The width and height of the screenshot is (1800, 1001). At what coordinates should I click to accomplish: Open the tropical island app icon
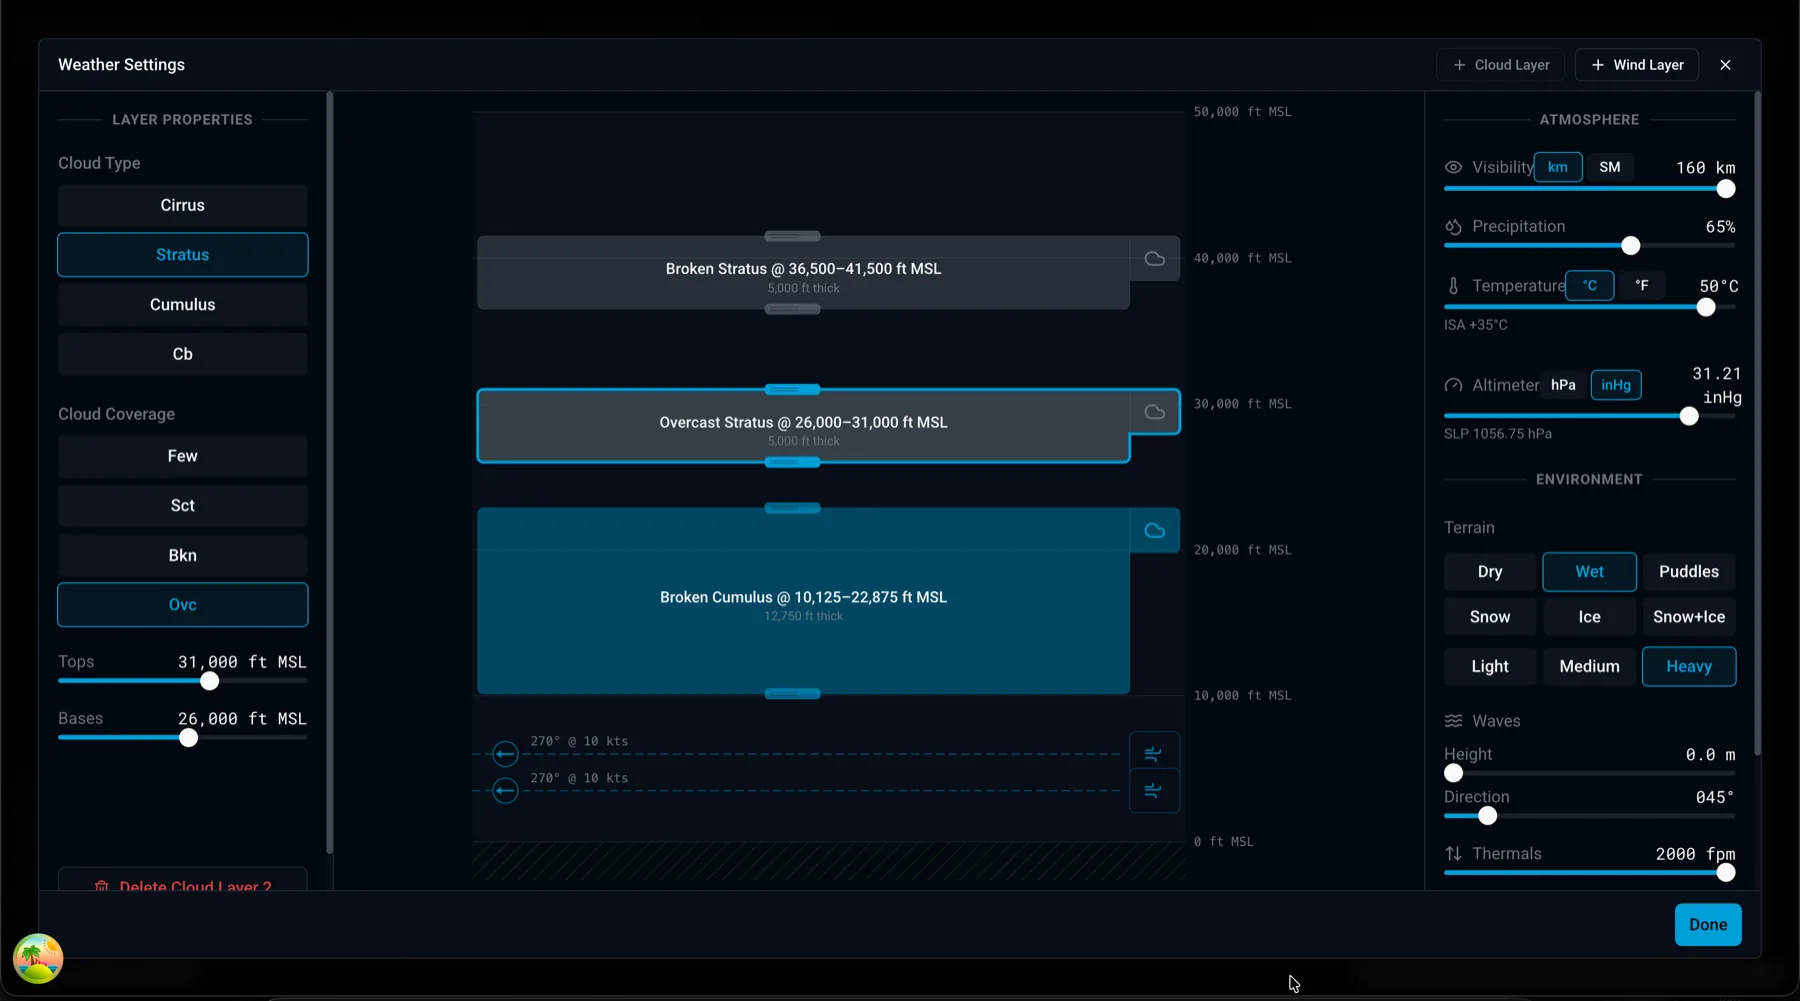[38, 958]
